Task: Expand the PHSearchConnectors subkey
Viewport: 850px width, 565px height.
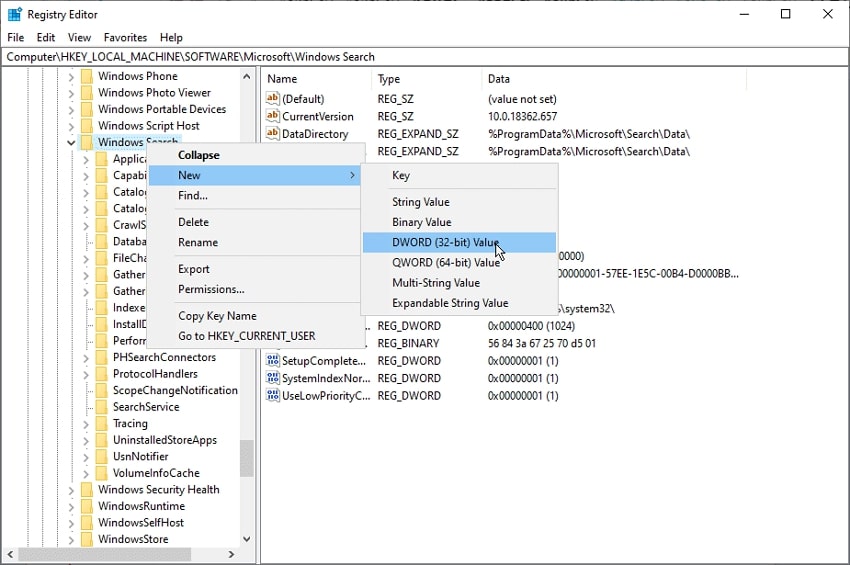Action: click(86, 358)
